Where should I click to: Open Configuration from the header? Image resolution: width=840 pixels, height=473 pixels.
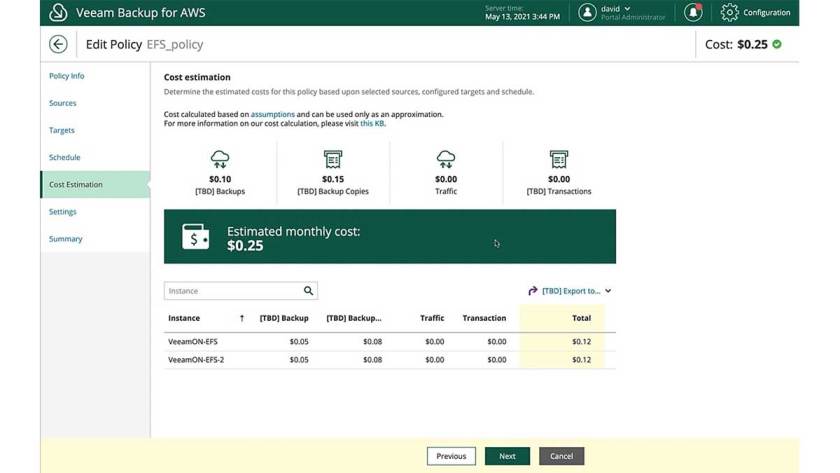point(766,12)
